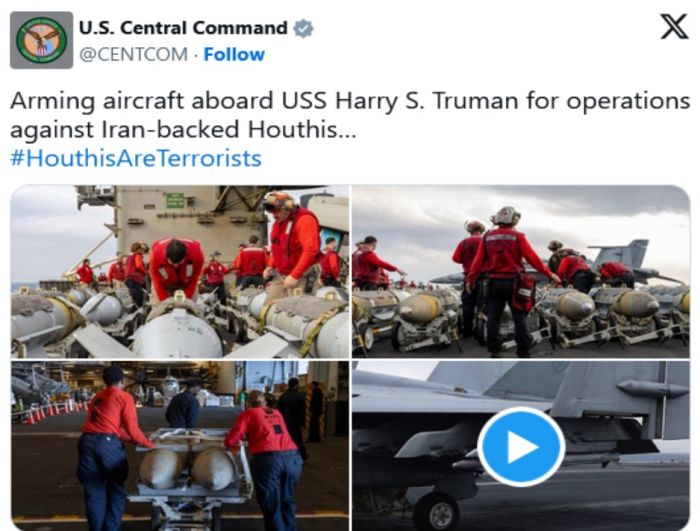Viewport: 700px width, 531px height.
Task: Play the aircraft video
Action: (521, 446)
